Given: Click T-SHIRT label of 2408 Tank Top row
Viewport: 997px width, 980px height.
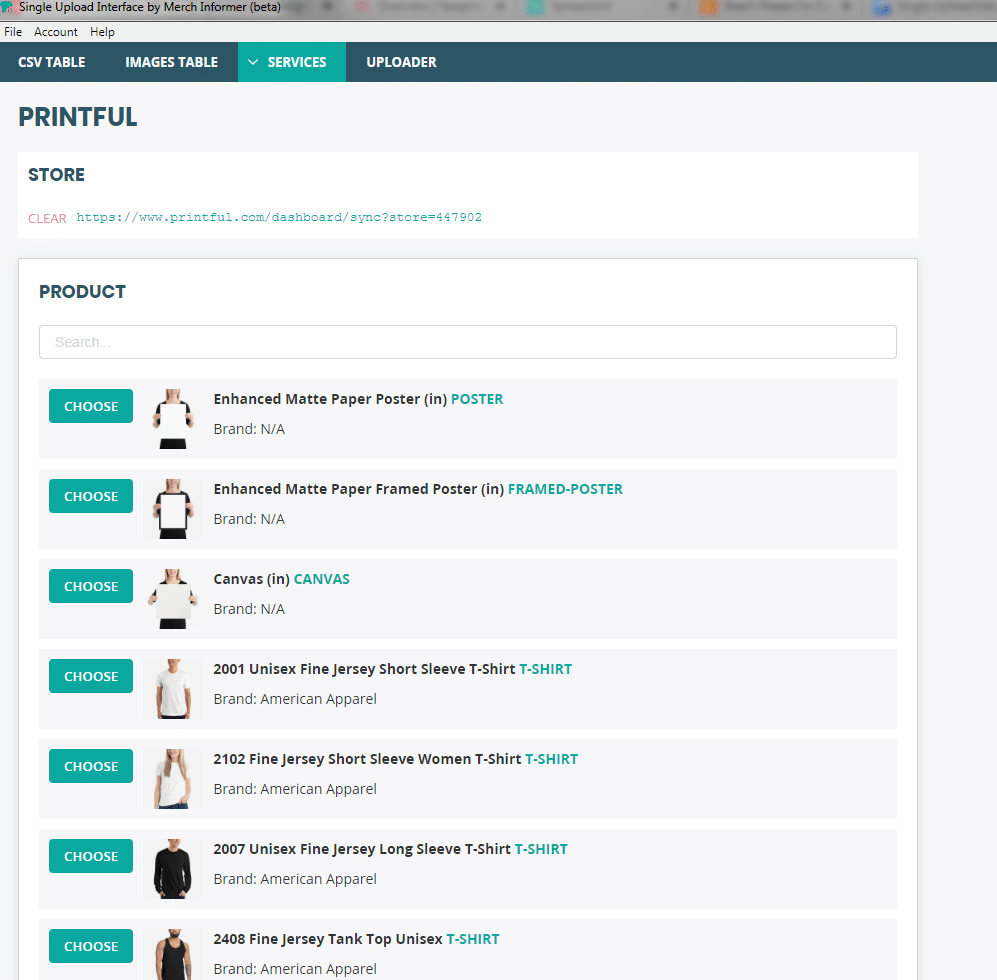Looking at the screenshot, I should click(x=473, y=939).
